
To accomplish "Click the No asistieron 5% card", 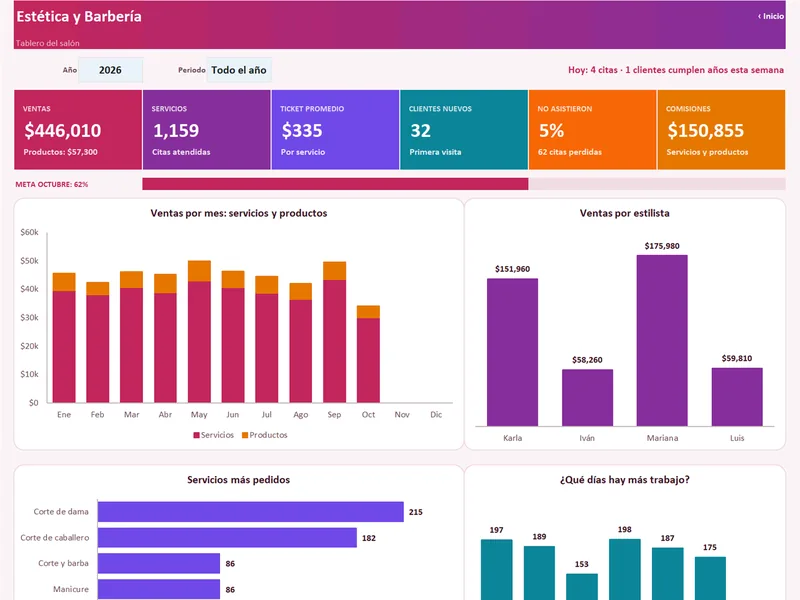I will click(x=592, y=130).
